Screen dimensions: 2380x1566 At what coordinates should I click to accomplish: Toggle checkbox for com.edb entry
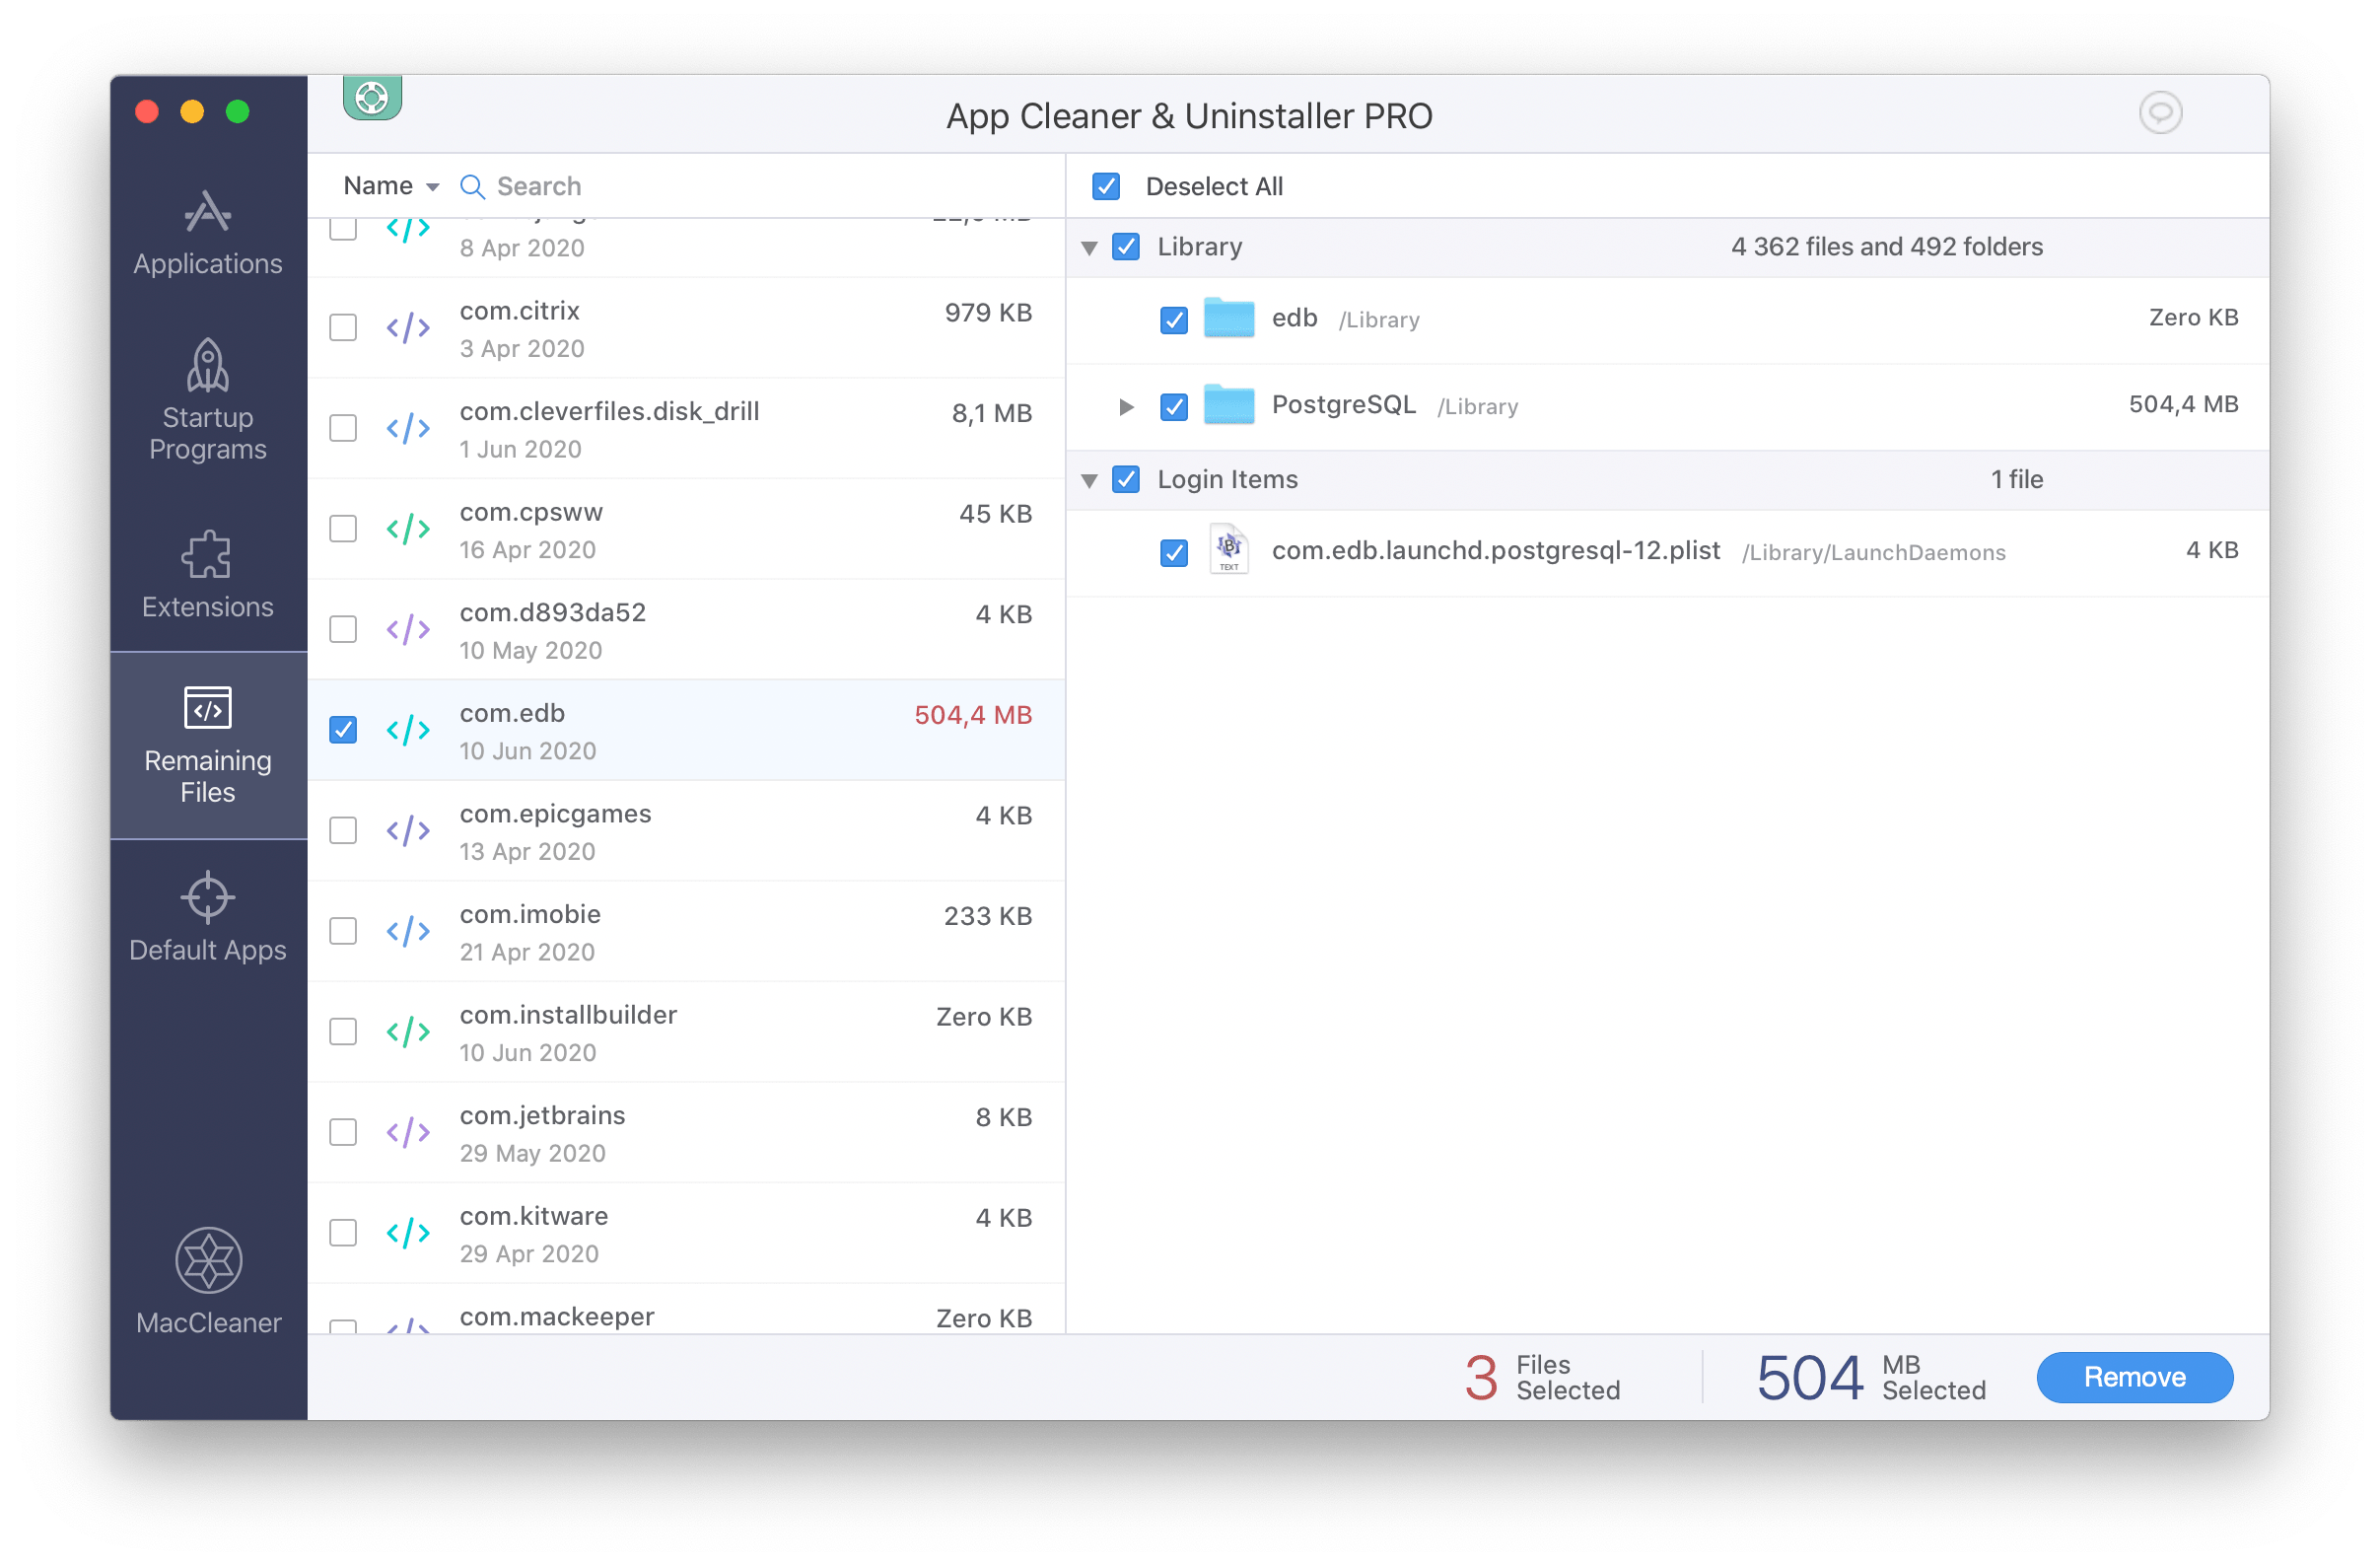click(x=342, y=727)
